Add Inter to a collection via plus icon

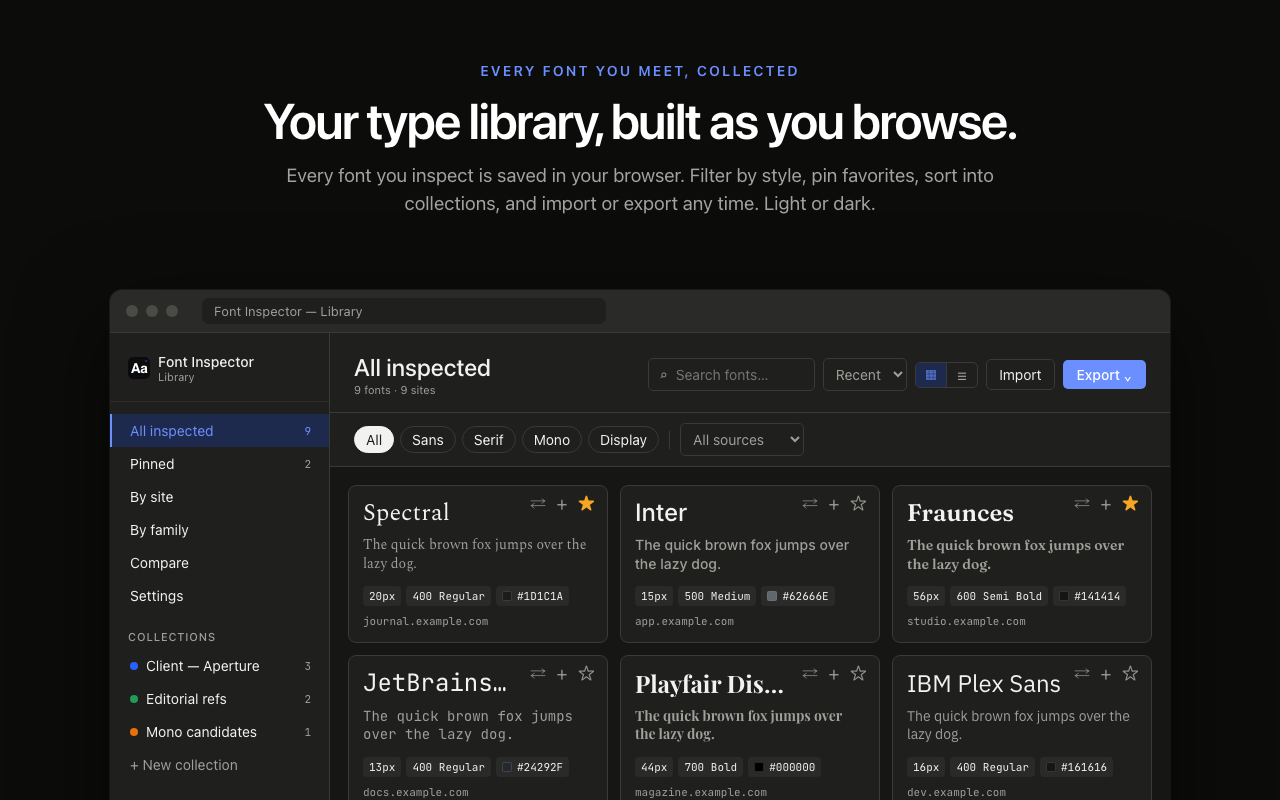click(834, 504)
